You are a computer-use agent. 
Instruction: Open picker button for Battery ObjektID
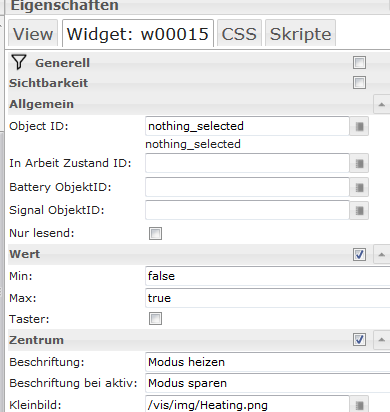(359, 187)
